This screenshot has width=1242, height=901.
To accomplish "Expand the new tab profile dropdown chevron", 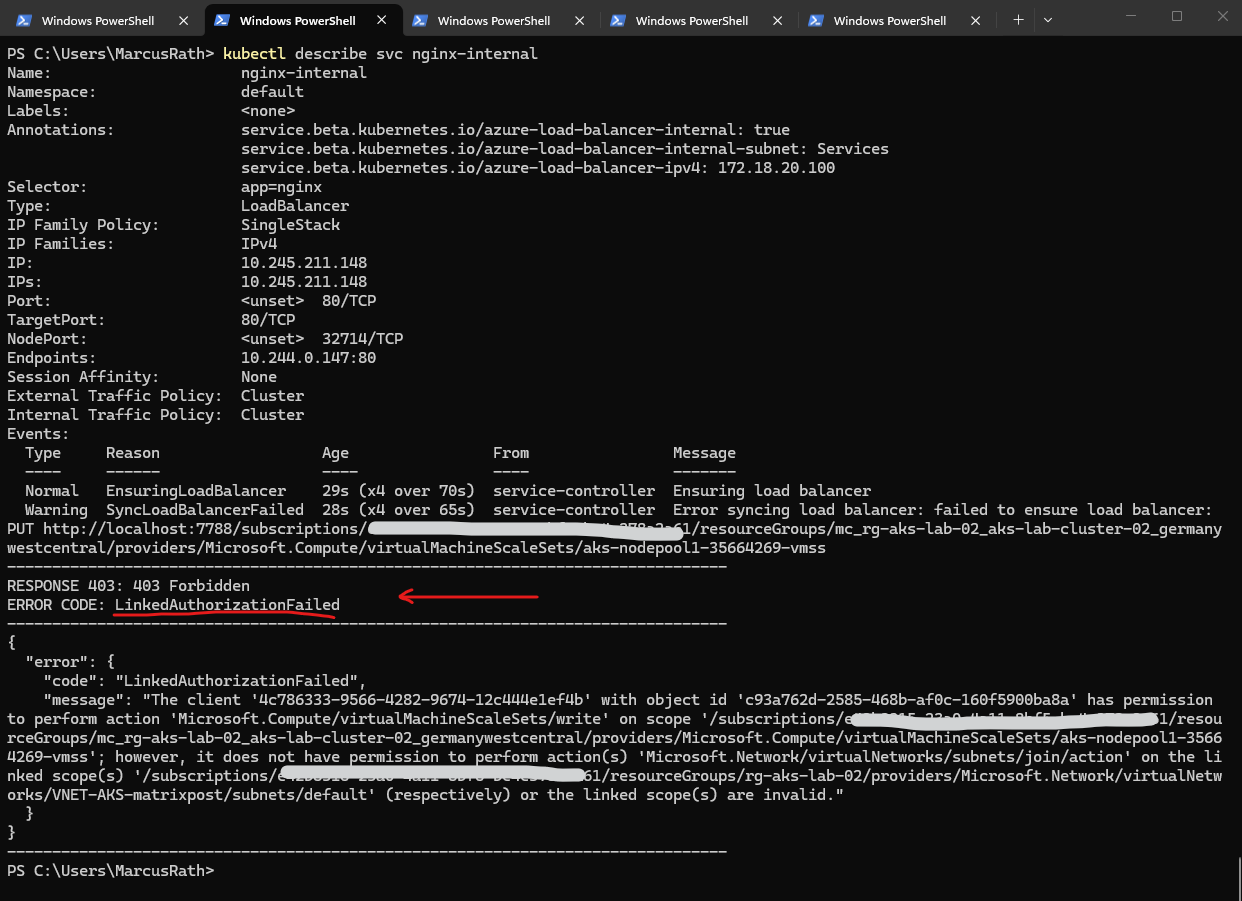I will (x=1048, y=20).
